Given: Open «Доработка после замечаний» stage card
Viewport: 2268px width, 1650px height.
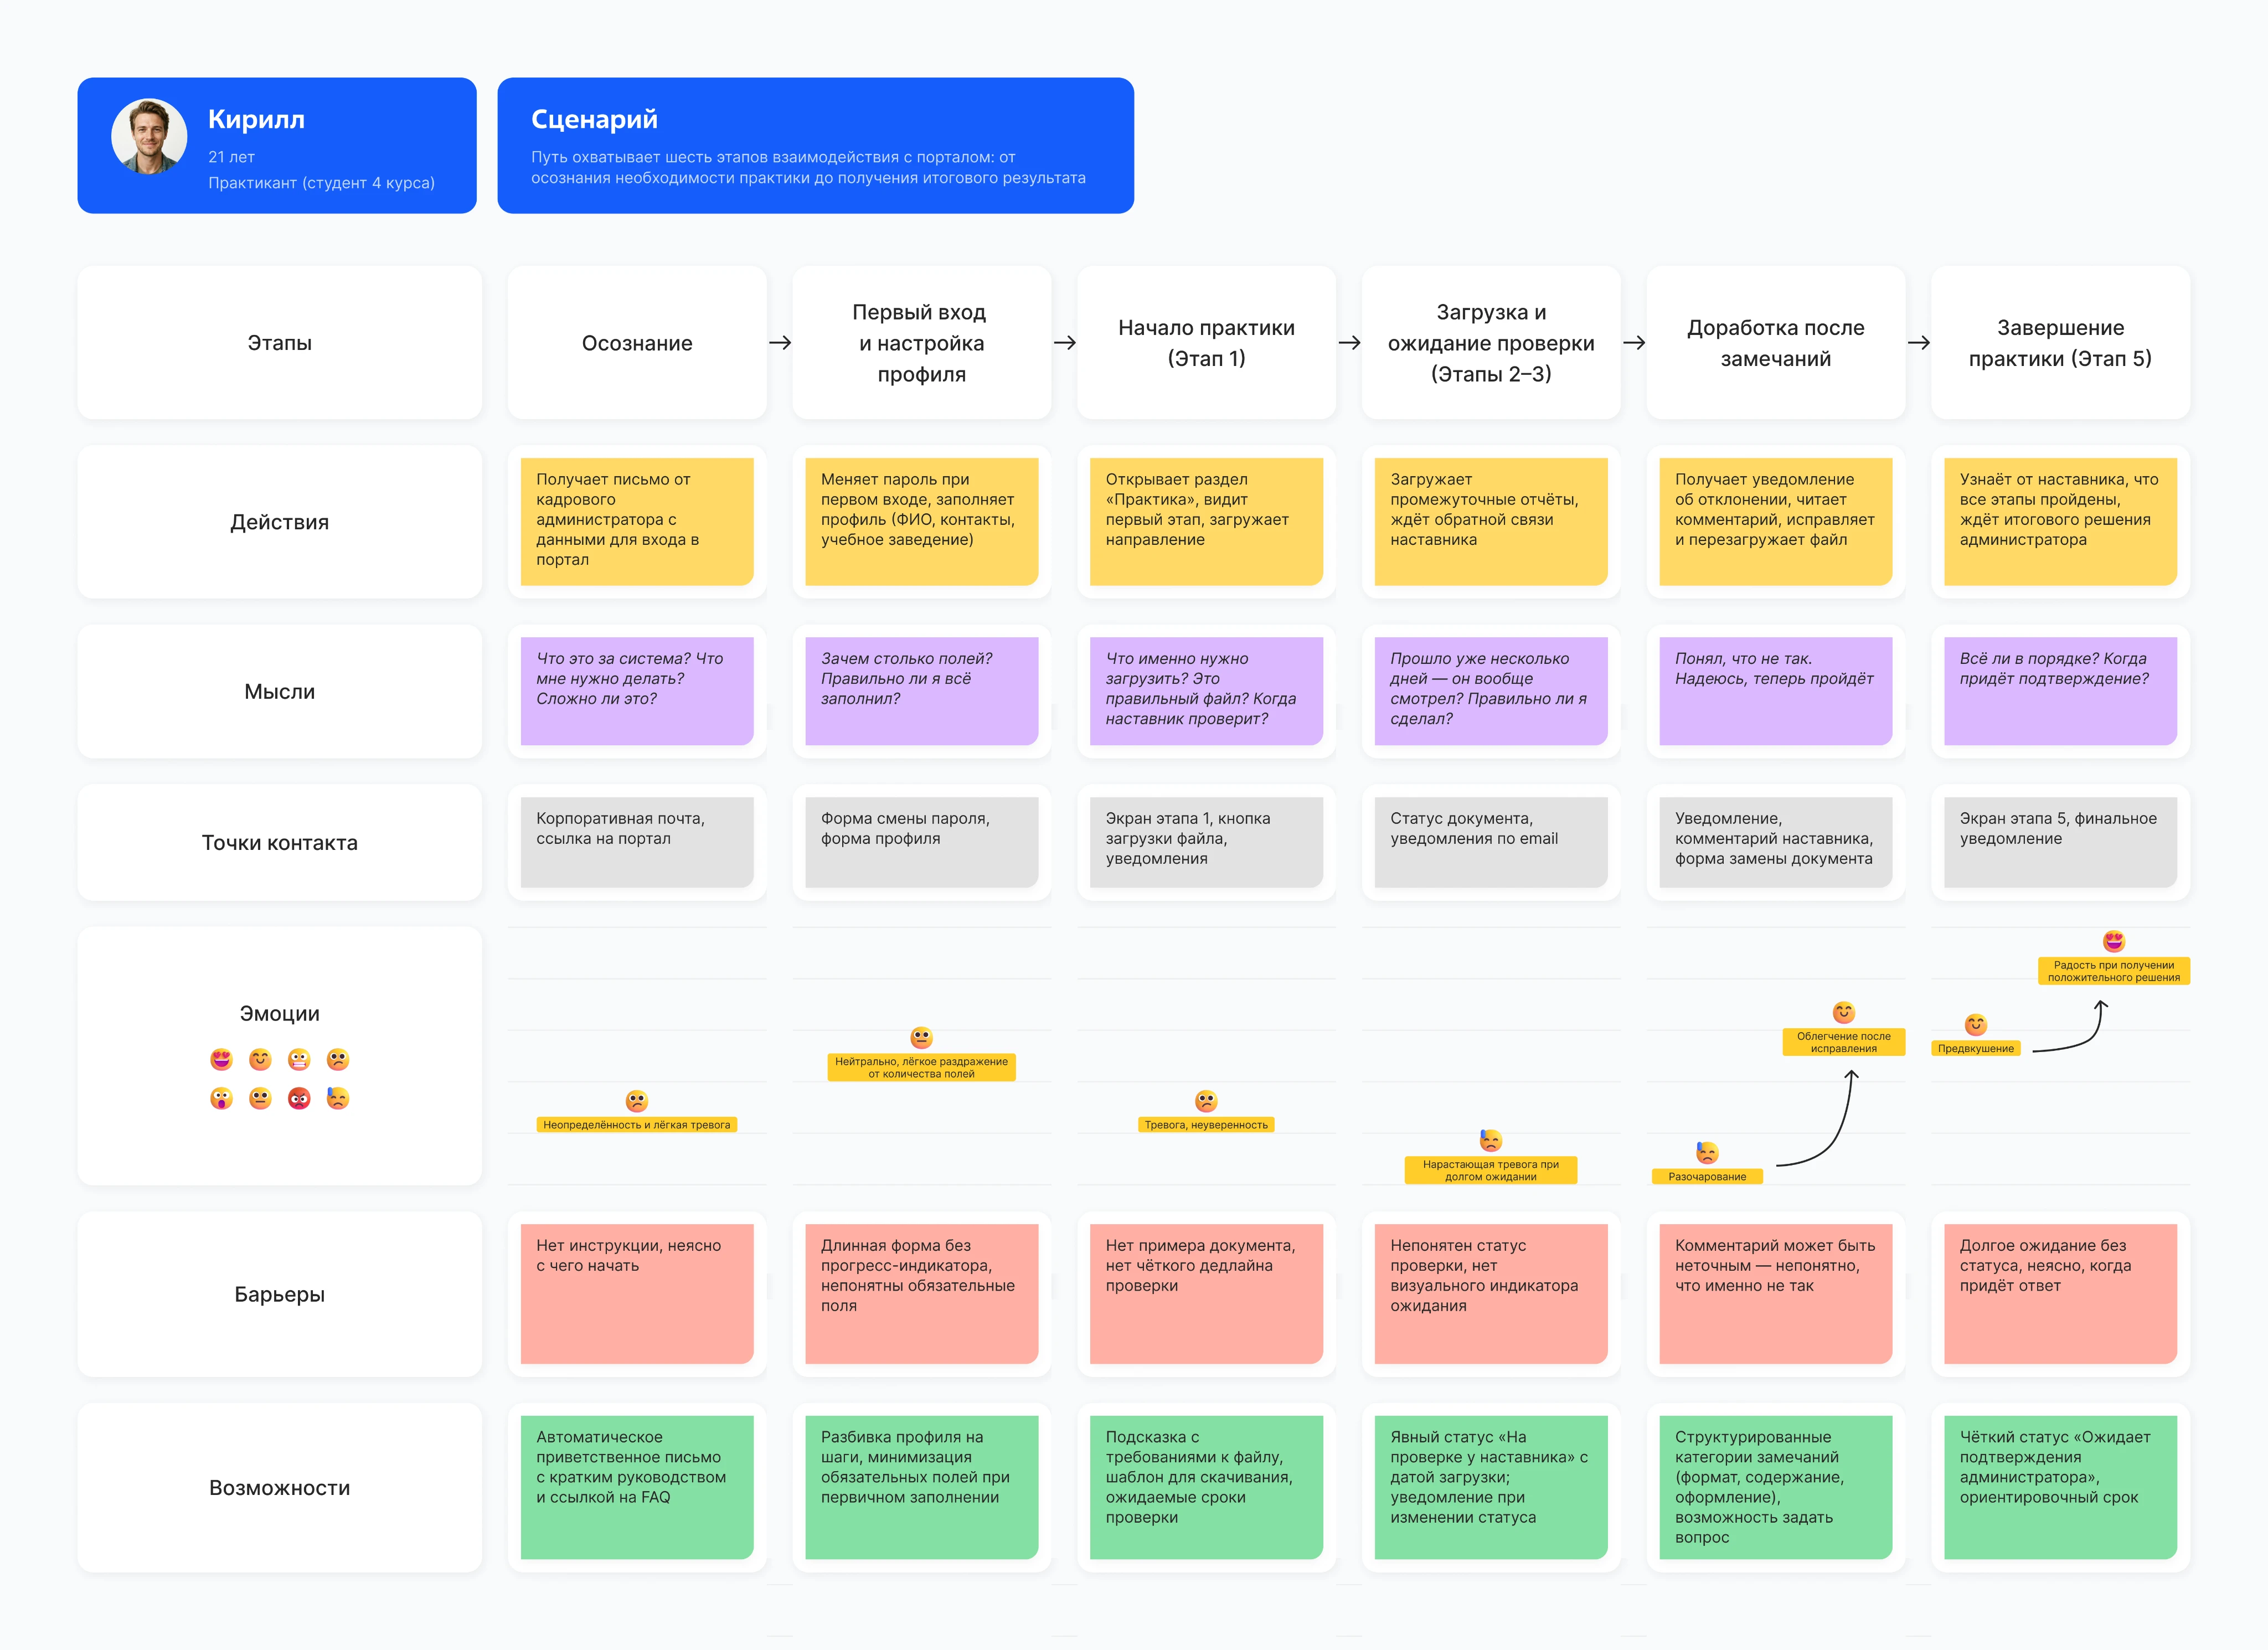Looking at the screenshot, I should 1776,343.
